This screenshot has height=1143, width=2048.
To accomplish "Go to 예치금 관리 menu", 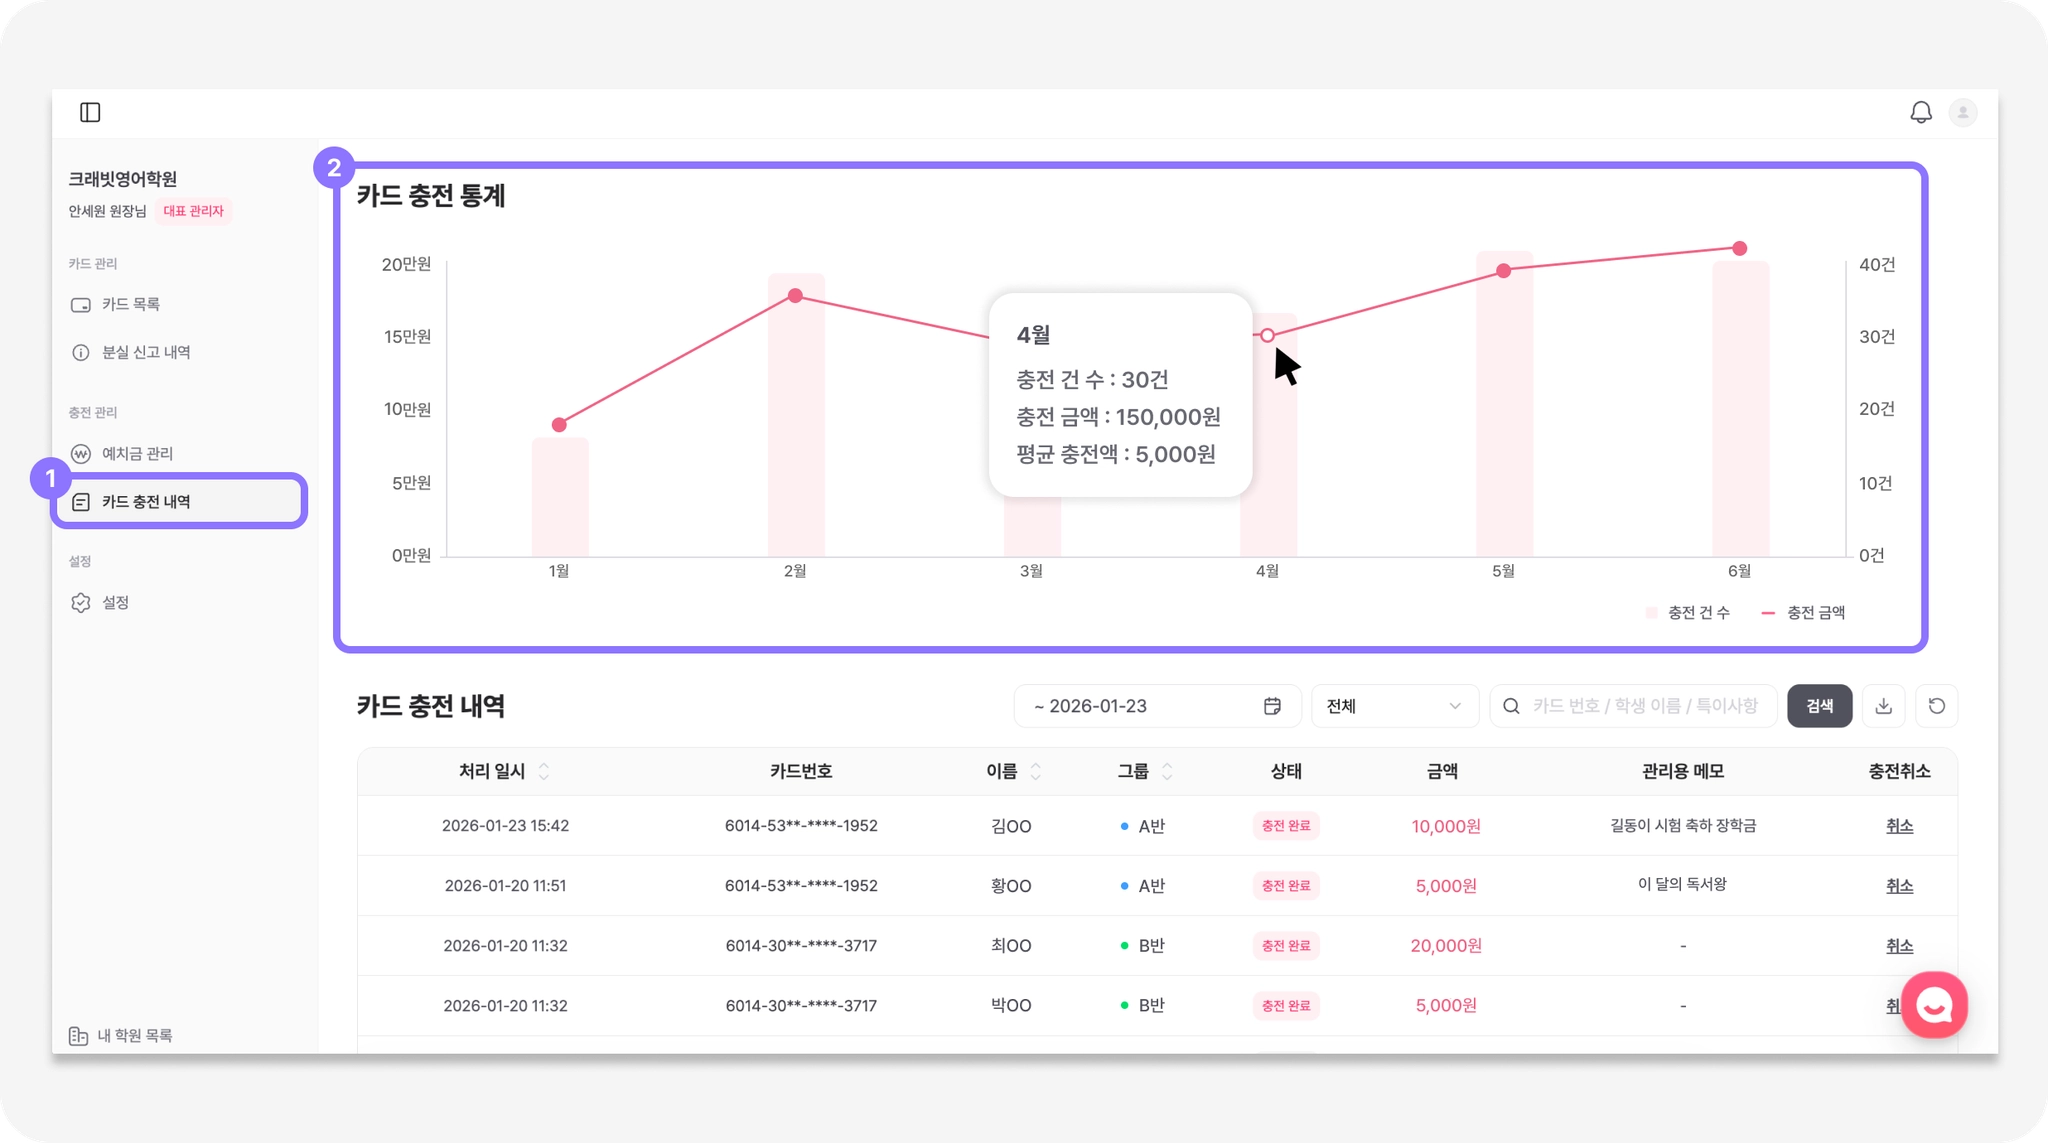I will click(x=137, y=453).
